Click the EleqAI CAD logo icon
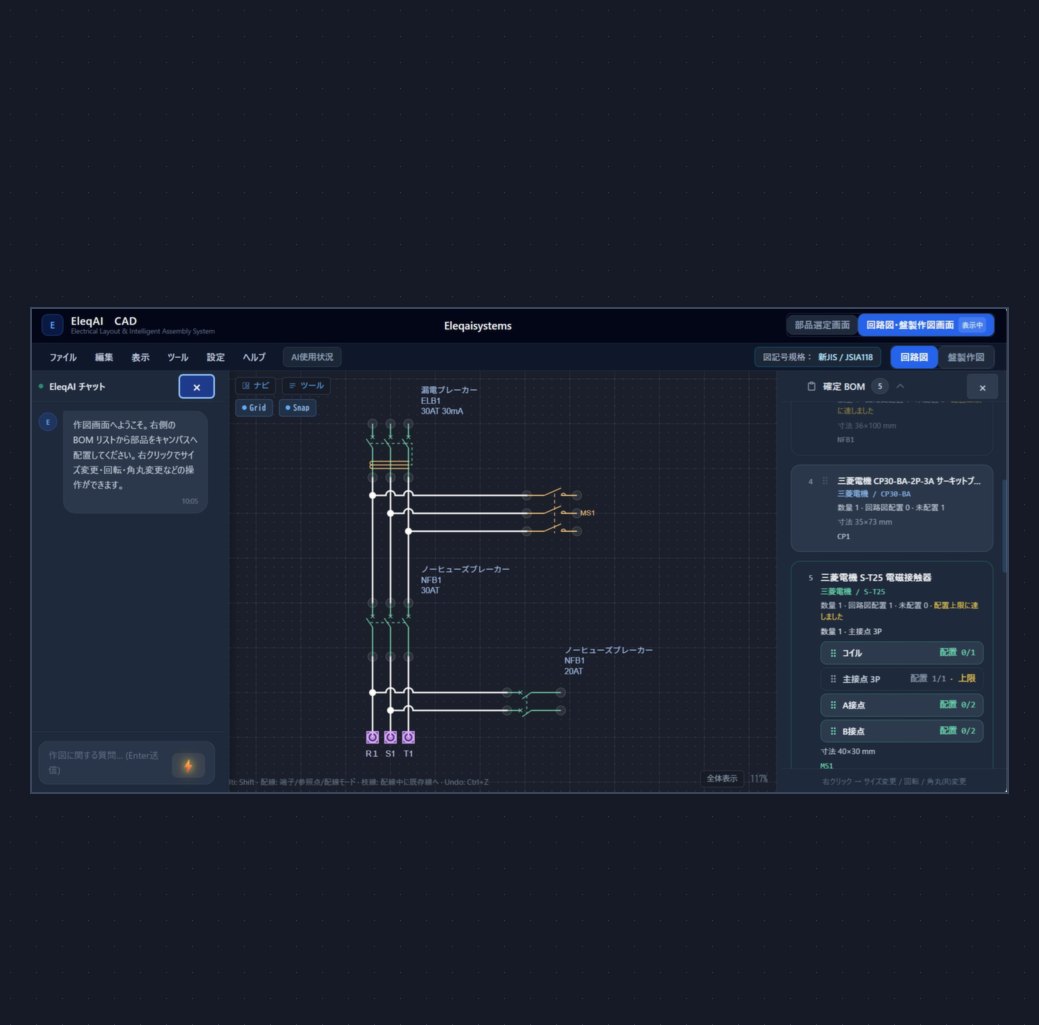 click(x=52, y=325)
